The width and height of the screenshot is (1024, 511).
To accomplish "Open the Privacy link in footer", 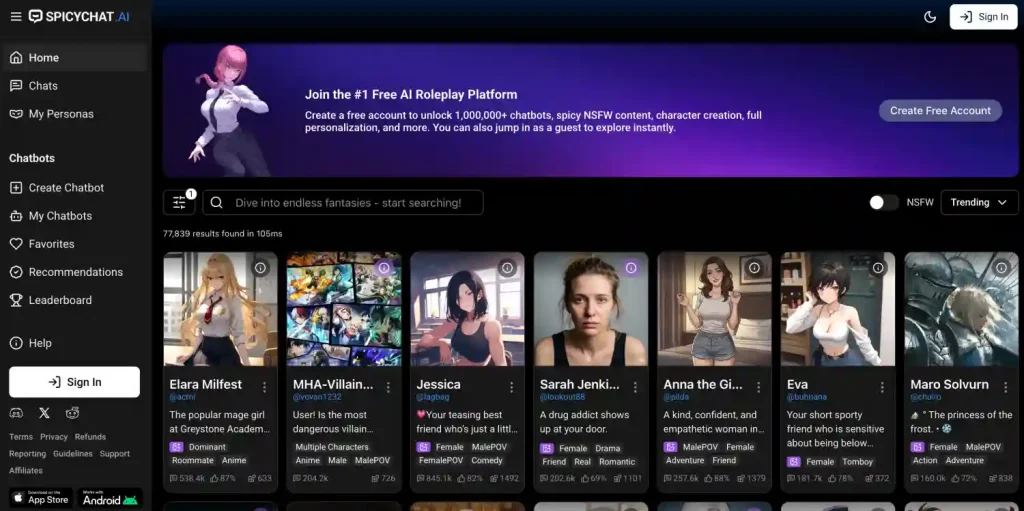I will [x=54, y=437].
